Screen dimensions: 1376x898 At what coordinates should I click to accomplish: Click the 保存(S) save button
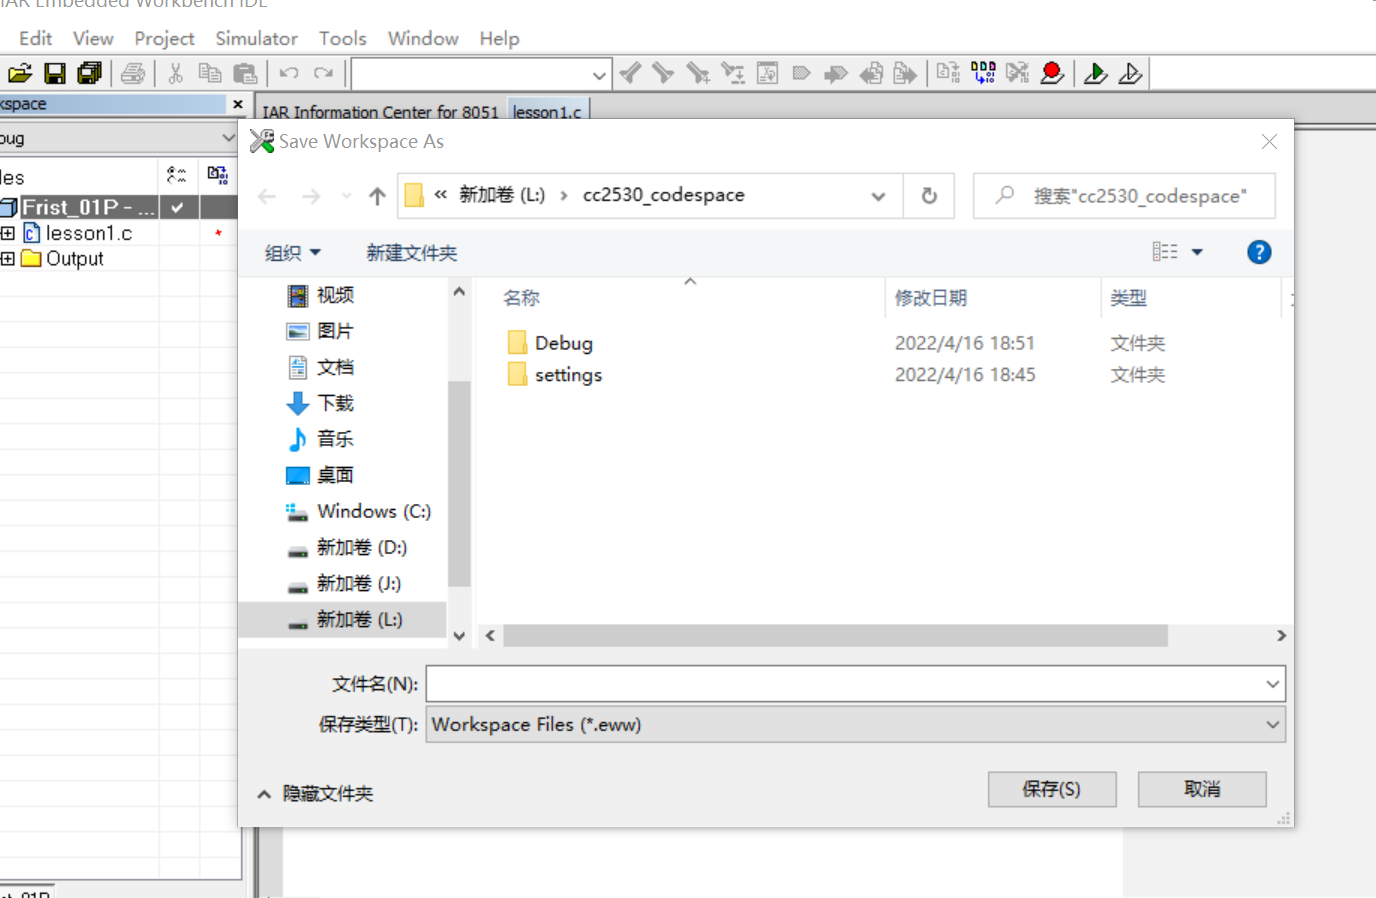[1052, 789]
